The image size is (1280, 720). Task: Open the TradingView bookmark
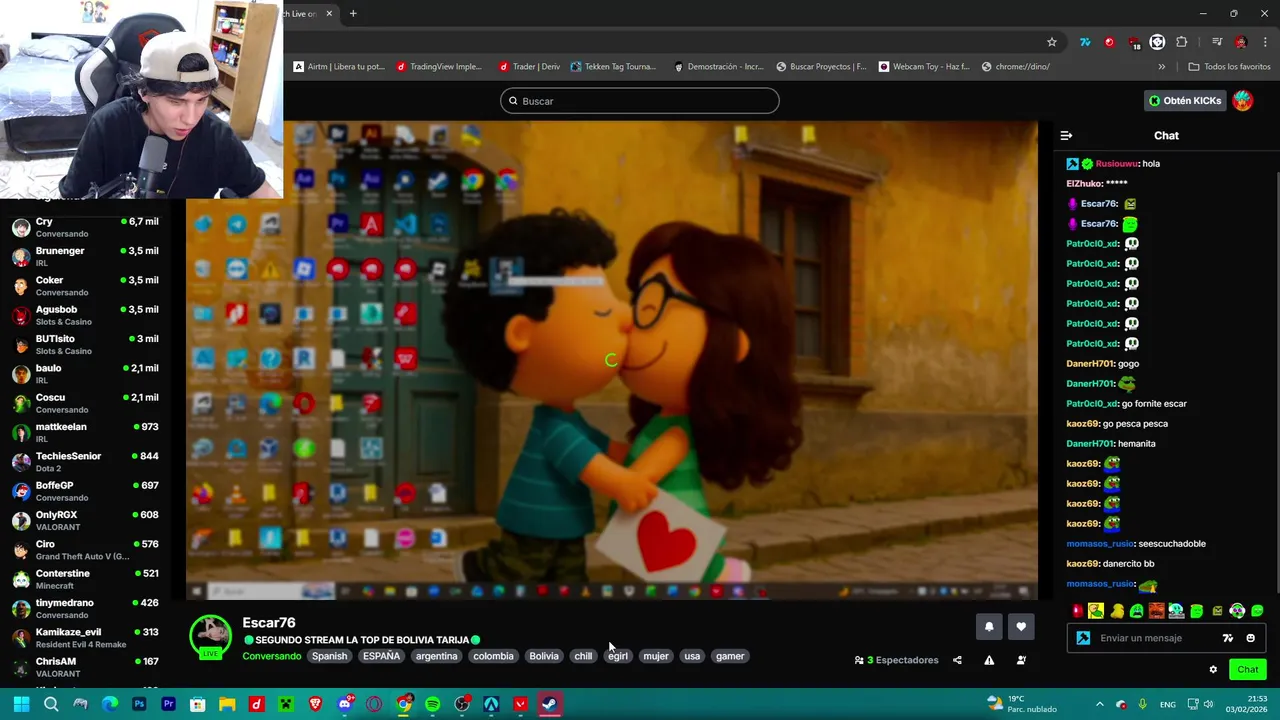439,67
